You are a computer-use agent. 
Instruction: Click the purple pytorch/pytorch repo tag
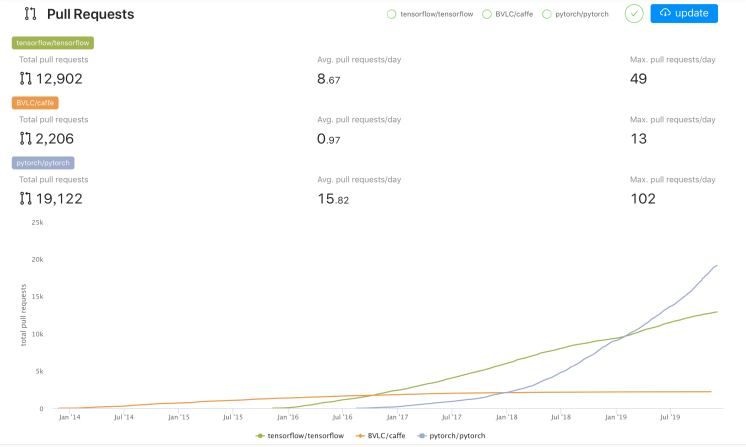pyautogui.click(x=43, y=162)
